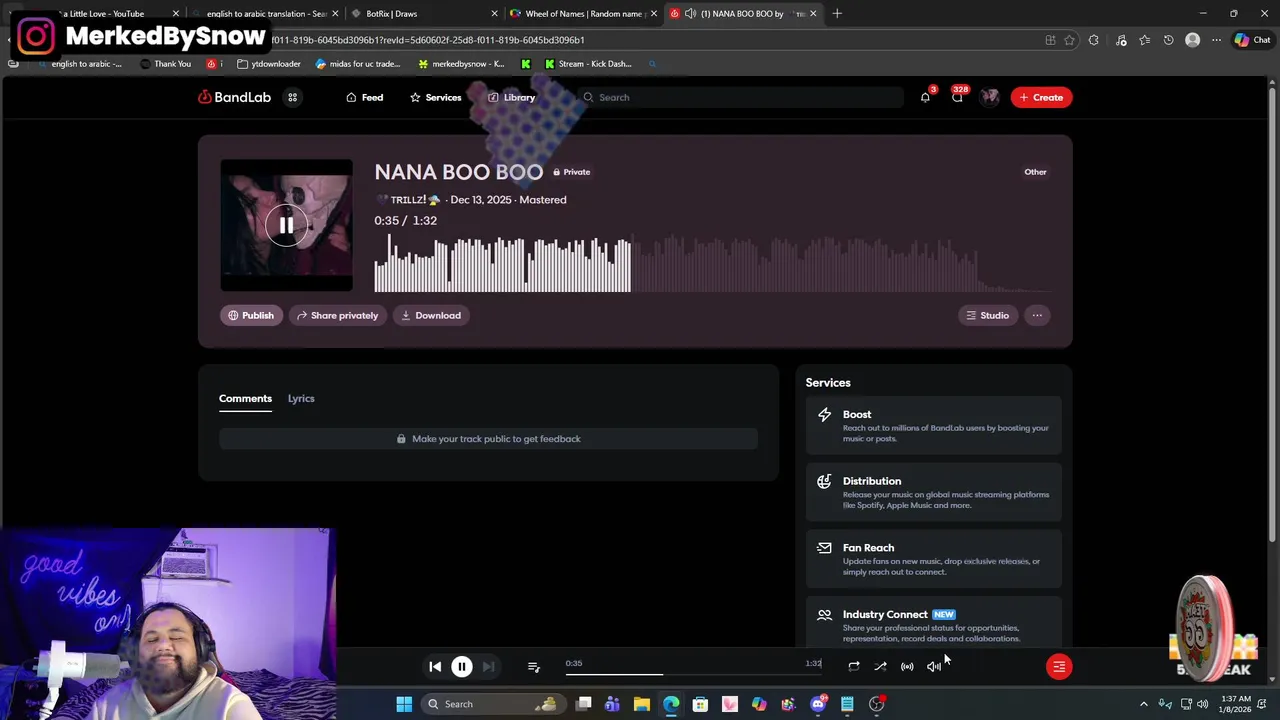Open the red player queue menu button
This screenshot has height=720, width=1280.
point(1059,667)
